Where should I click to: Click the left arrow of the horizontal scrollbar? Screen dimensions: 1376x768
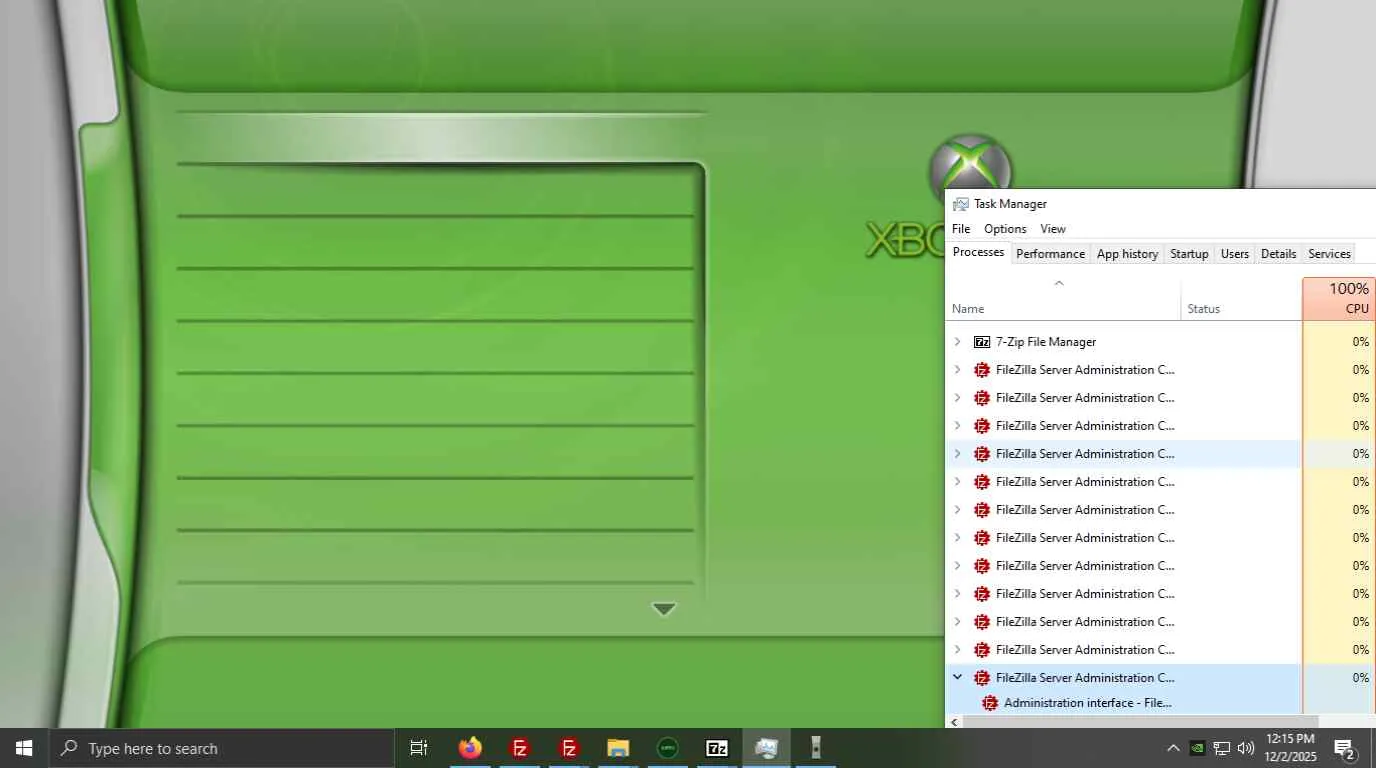point(954,721)
